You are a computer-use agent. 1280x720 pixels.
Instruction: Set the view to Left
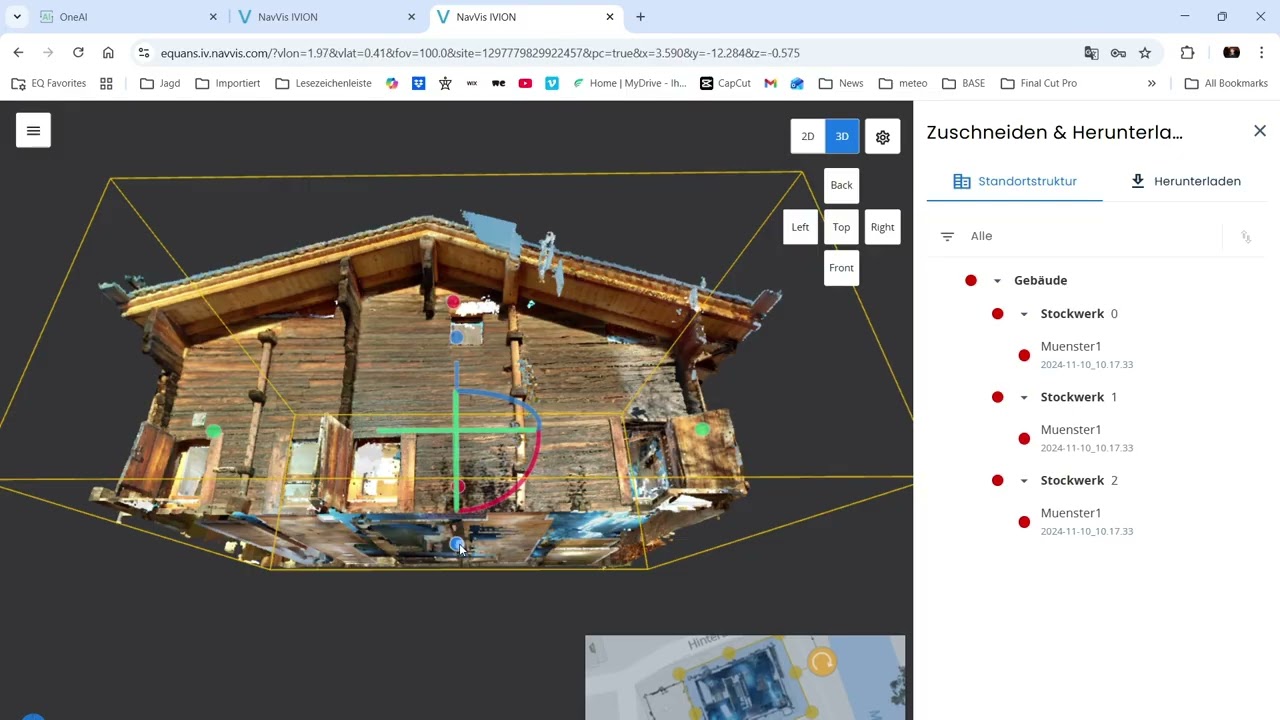tap(800, 227)
